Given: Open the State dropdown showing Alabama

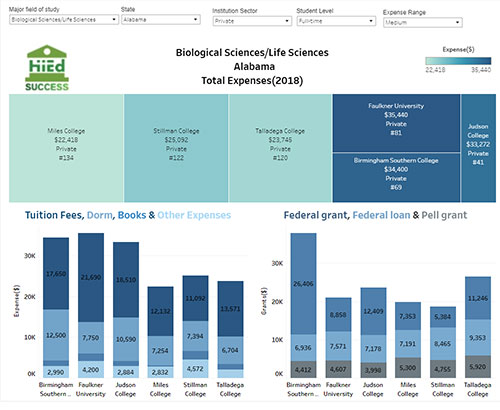Looking at the screenshot, I should tap(161, 19).
